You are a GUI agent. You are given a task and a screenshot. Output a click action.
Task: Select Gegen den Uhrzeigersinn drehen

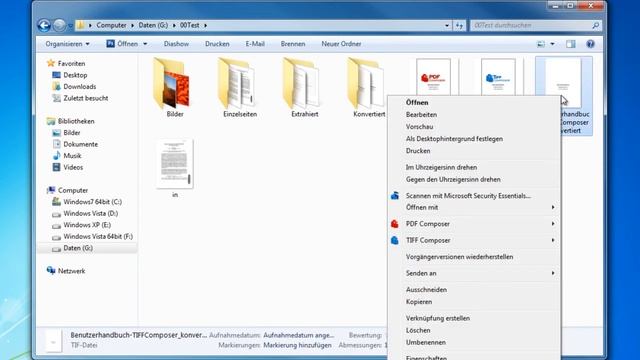(x=453, y=179)
